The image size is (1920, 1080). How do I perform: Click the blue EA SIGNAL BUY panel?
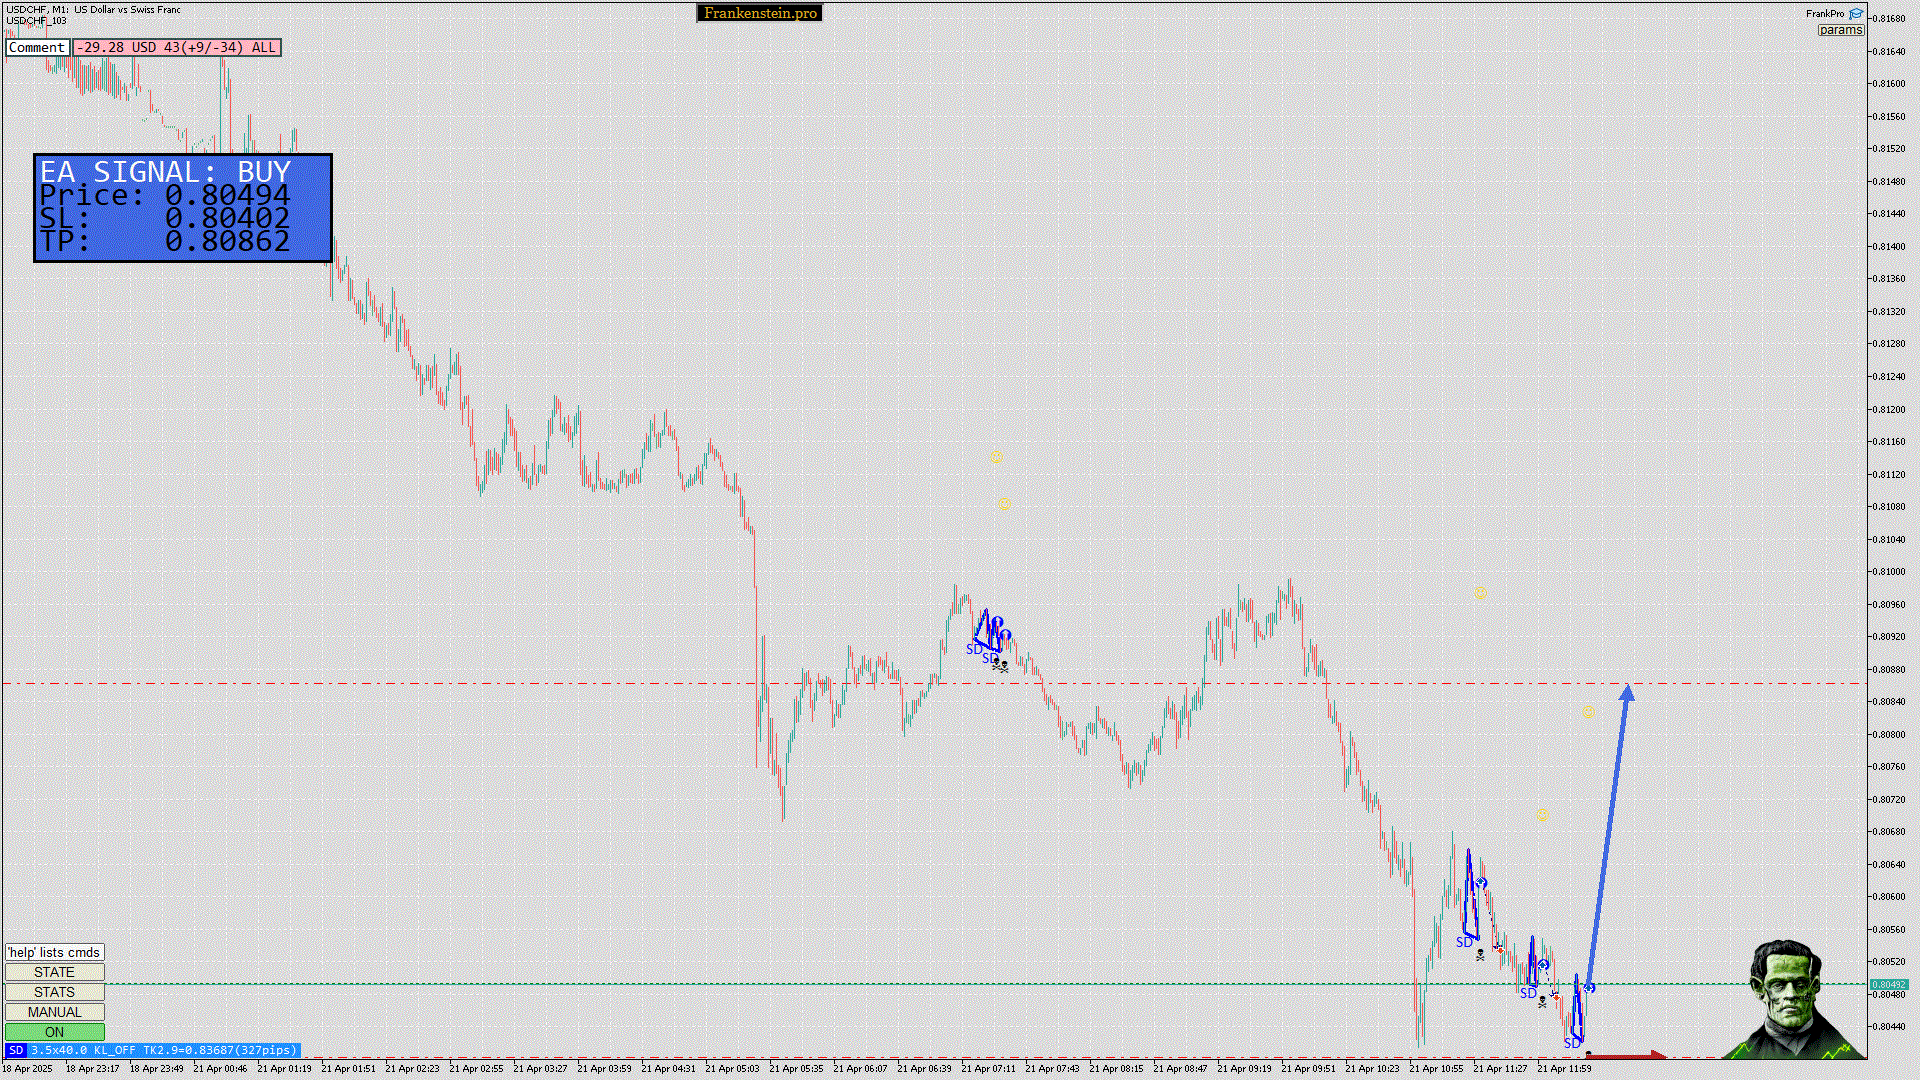pyautogui.click(x=183, y=207)
